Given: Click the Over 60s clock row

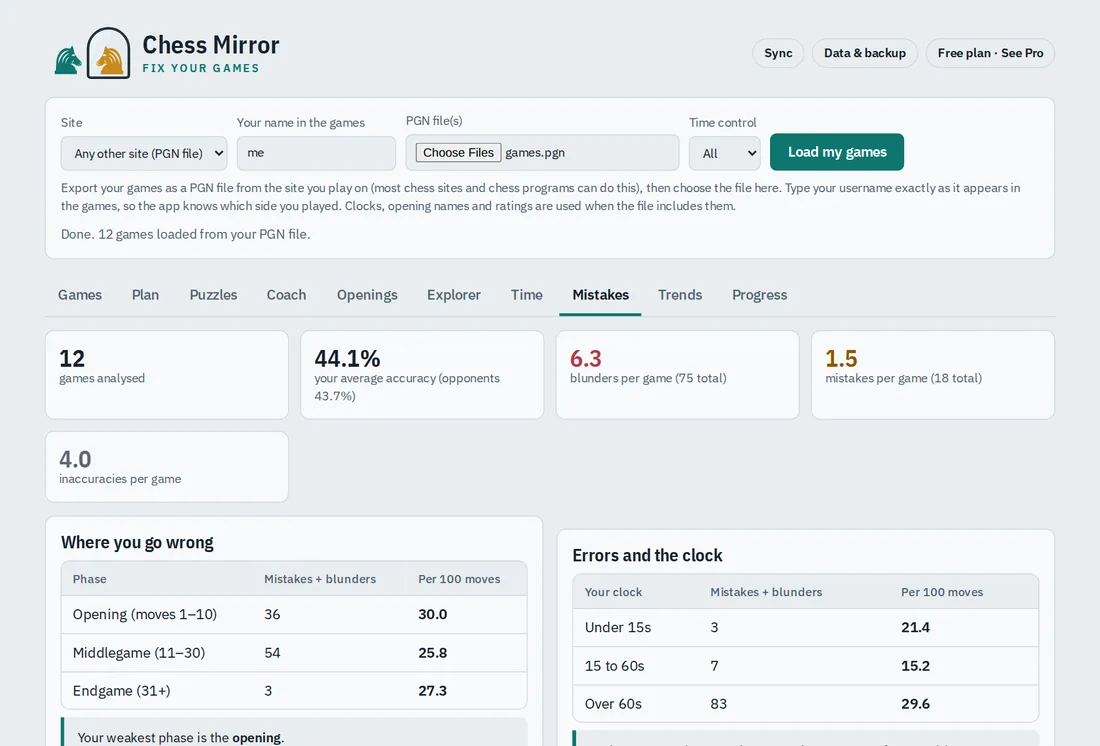Looking at the screenshot, I should [x=805, y=704].
